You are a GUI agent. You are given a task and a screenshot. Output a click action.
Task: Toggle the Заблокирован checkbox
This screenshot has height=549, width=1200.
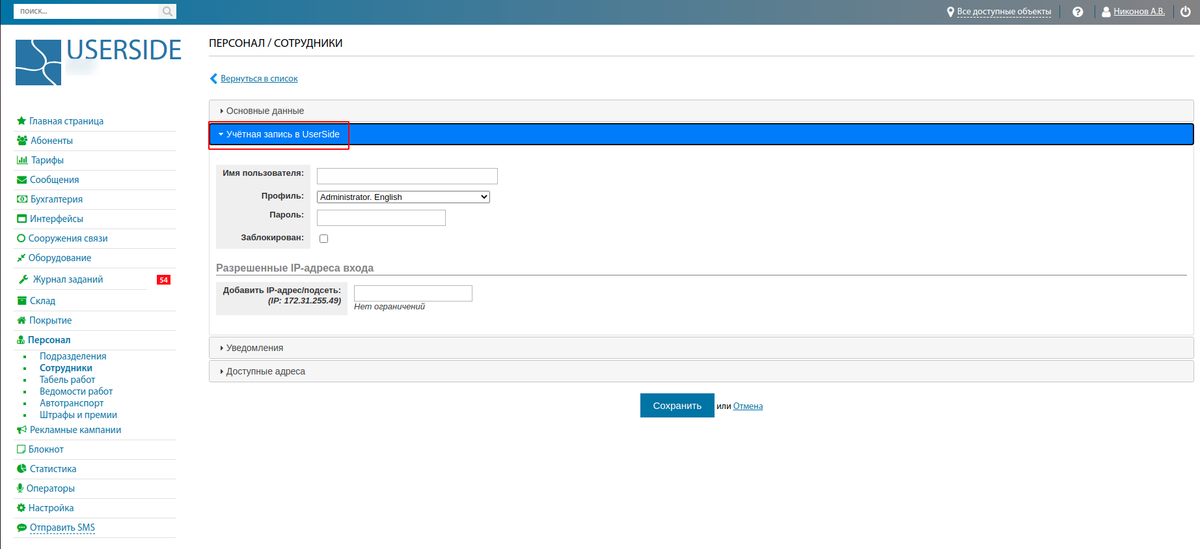click(323, 238)
